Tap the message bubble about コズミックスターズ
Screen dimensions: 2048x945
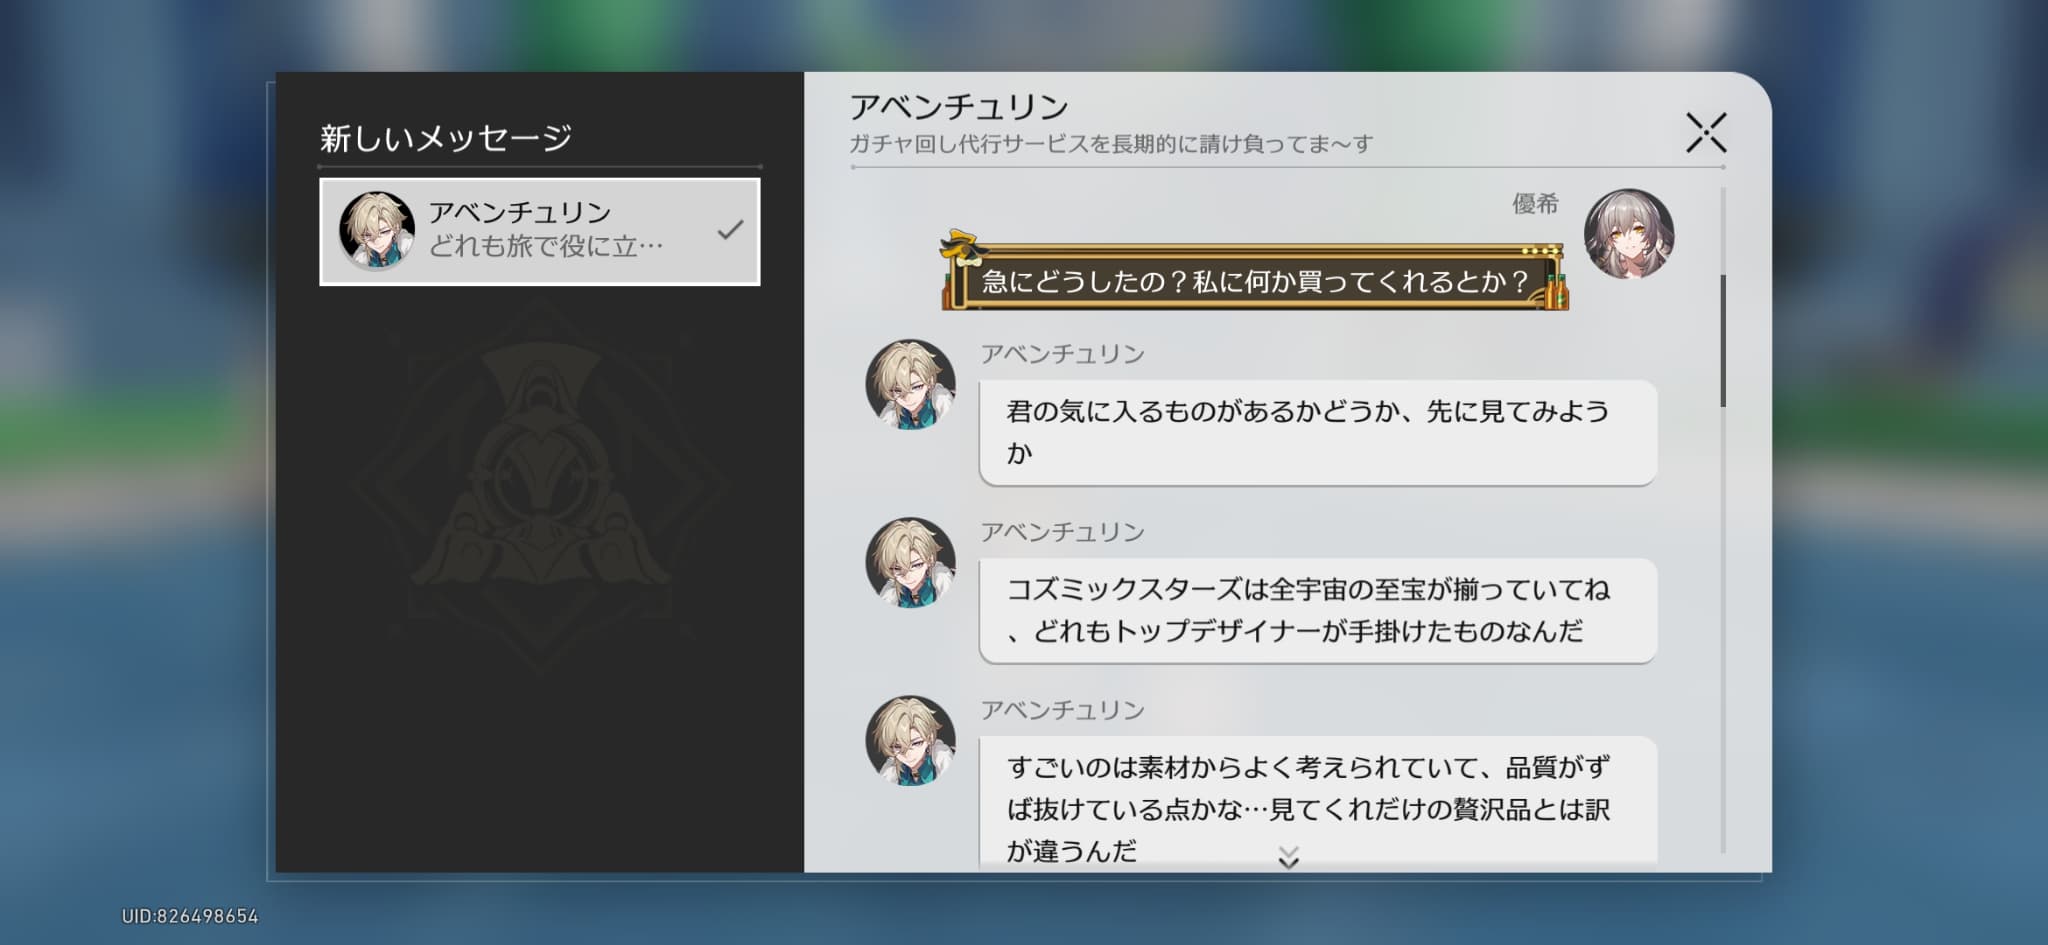coord(1316,610)
